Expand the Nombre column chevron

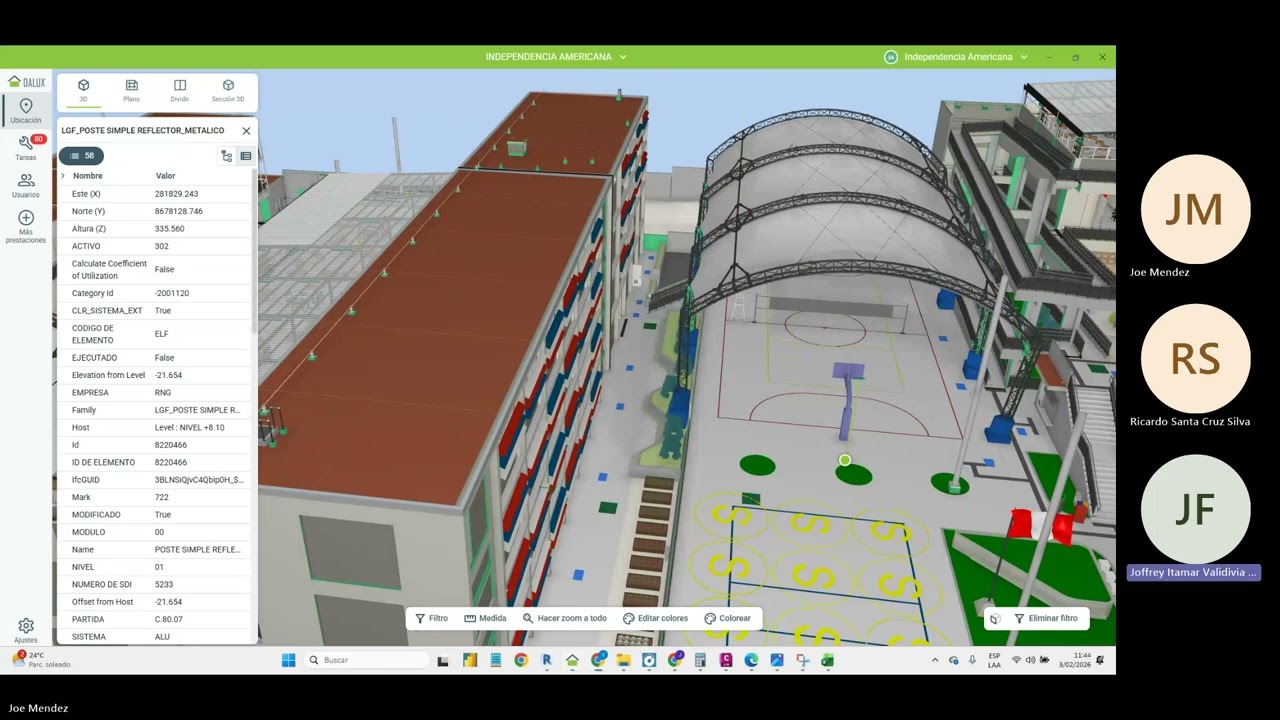[x=63, y=176]
